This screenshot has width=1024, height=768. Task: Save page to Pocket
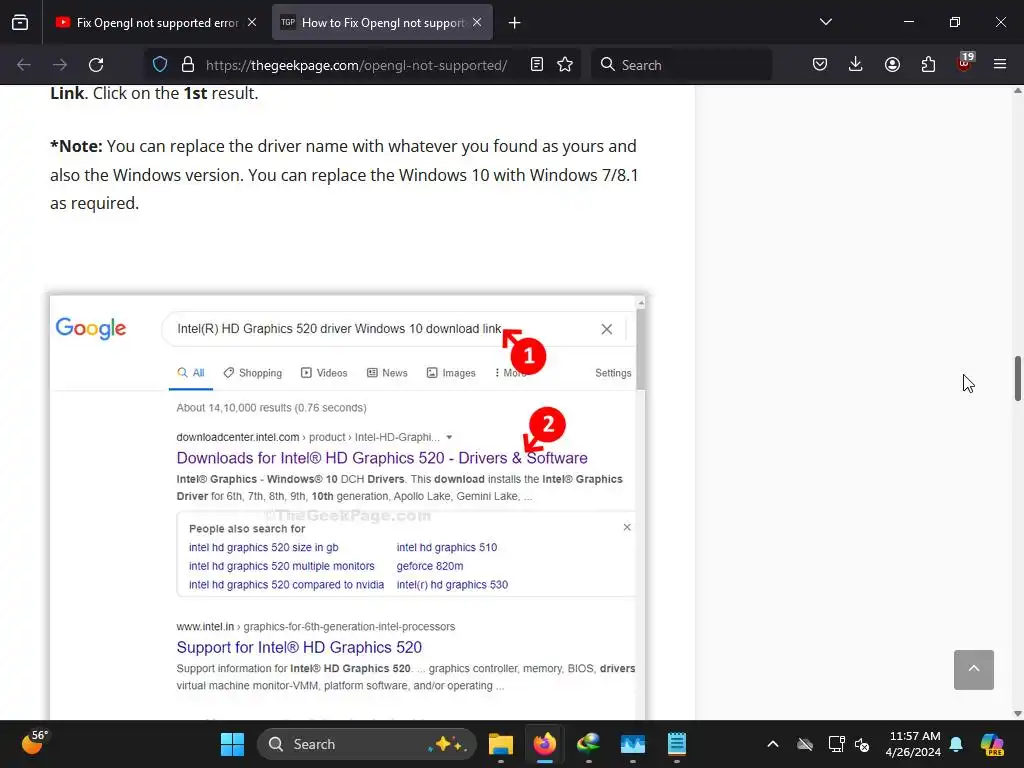[x=820, y=65]
